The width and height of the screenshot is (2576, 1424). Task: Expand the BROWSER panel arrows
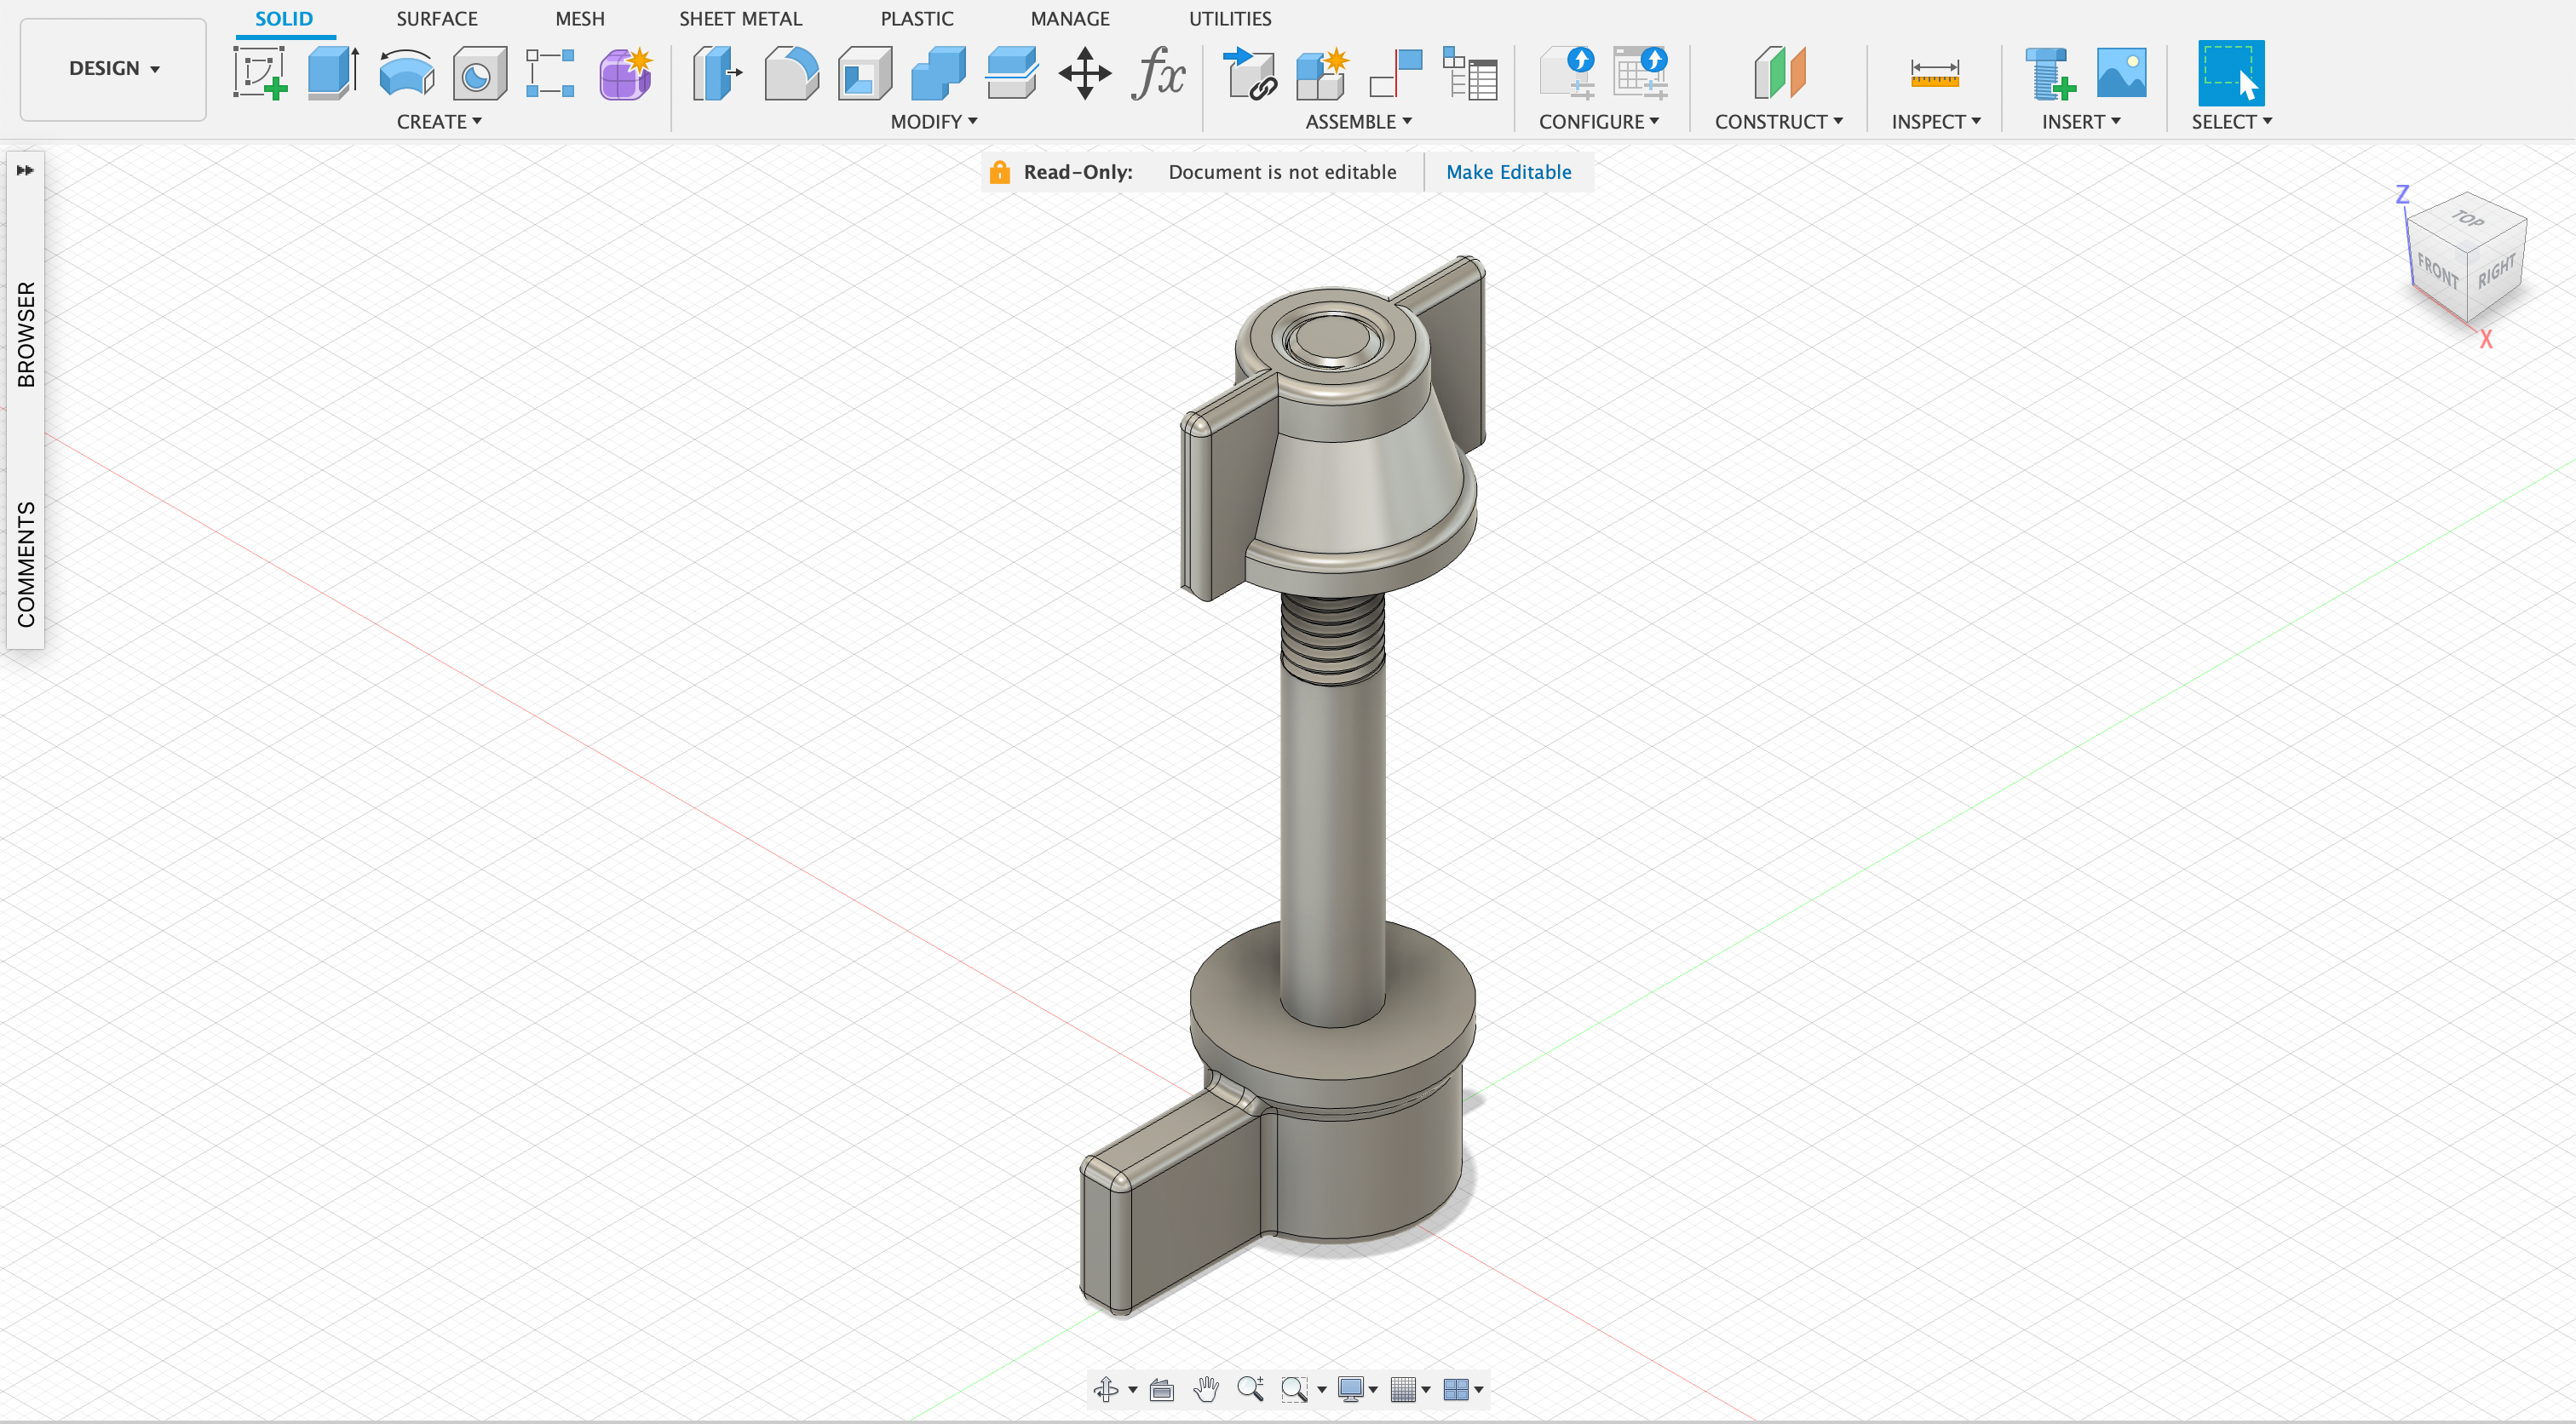pos(25,170)
